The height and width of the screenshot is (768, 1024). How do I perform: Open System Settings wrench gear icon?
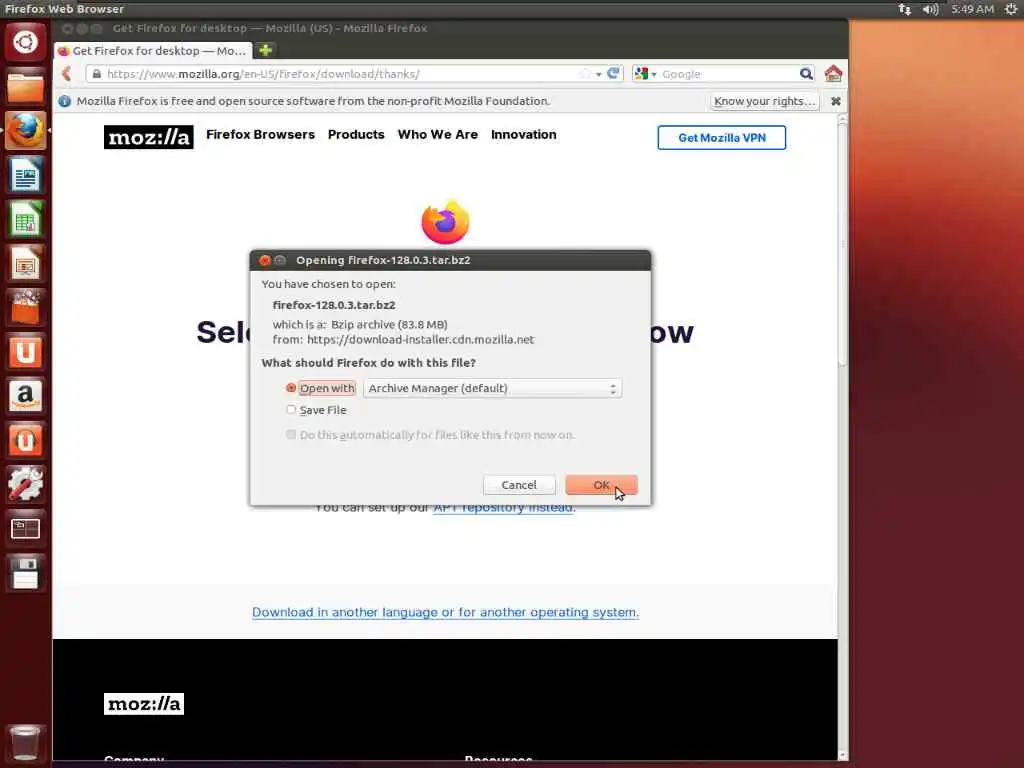point(25,485)
